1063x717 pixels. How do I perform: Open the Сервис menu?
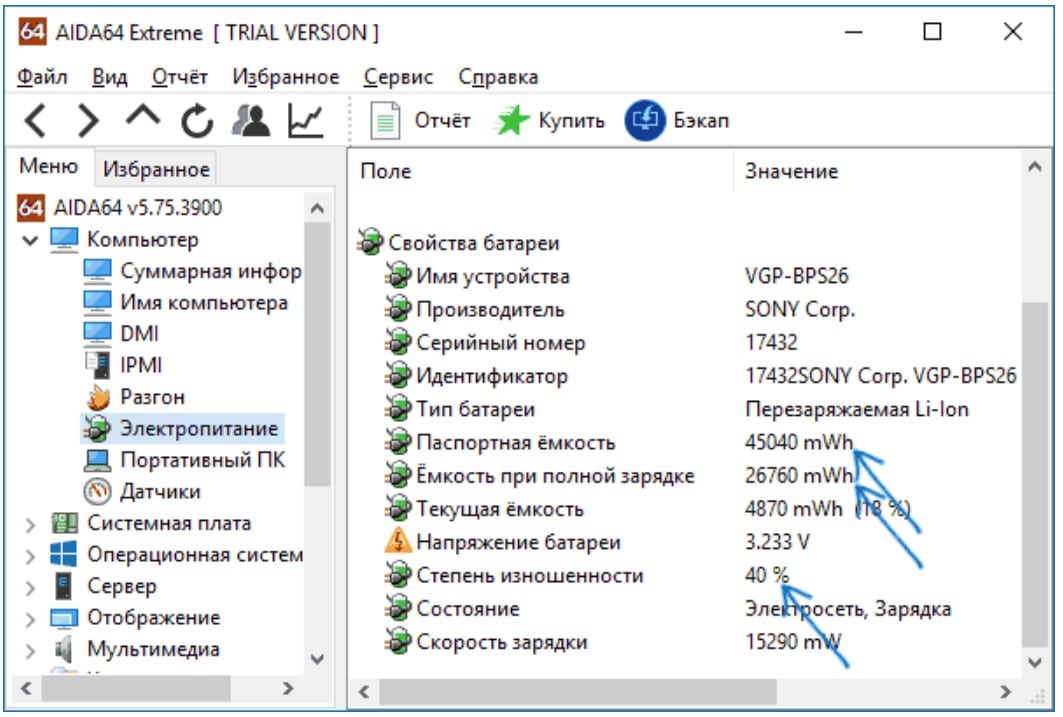point(398,77)
